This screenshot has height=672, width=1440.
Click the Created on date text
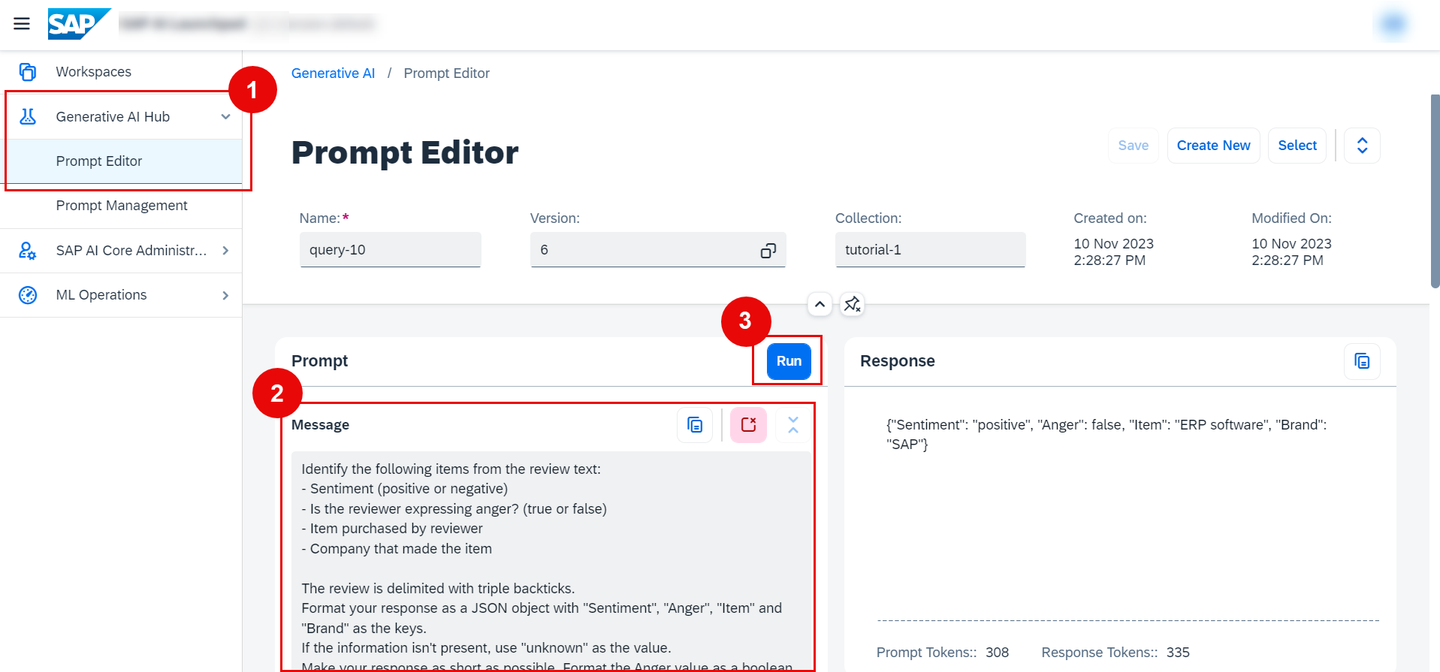1114,252
